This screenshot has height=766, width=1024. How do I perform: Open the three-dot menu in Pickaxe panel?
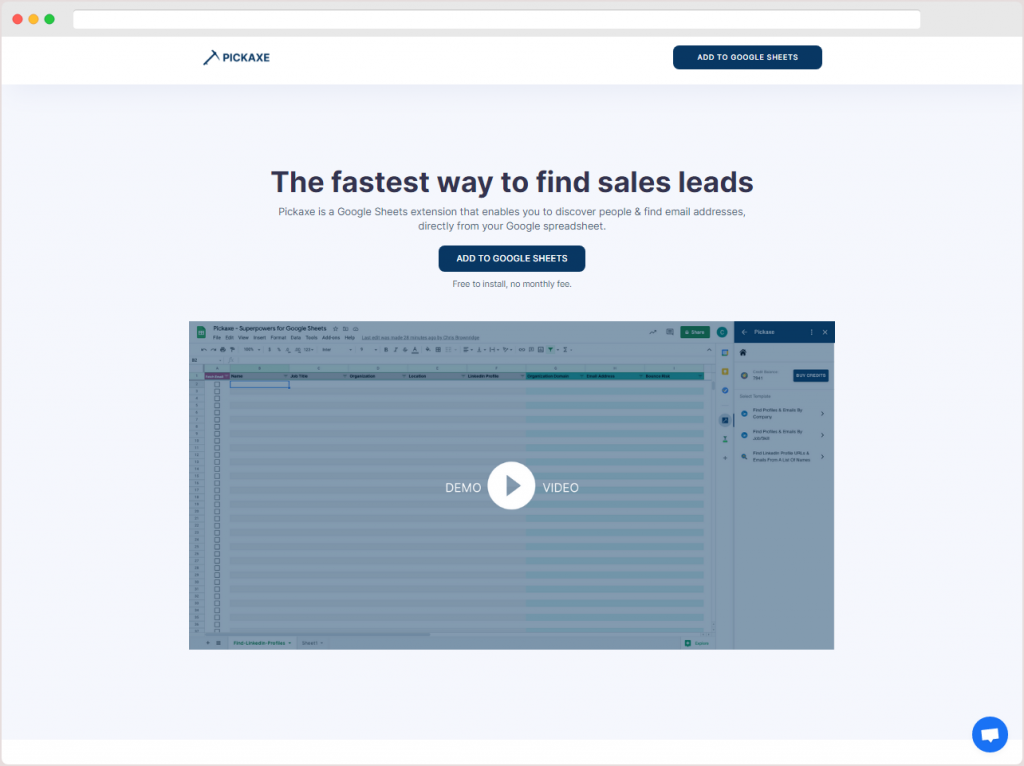coord(811,332)
